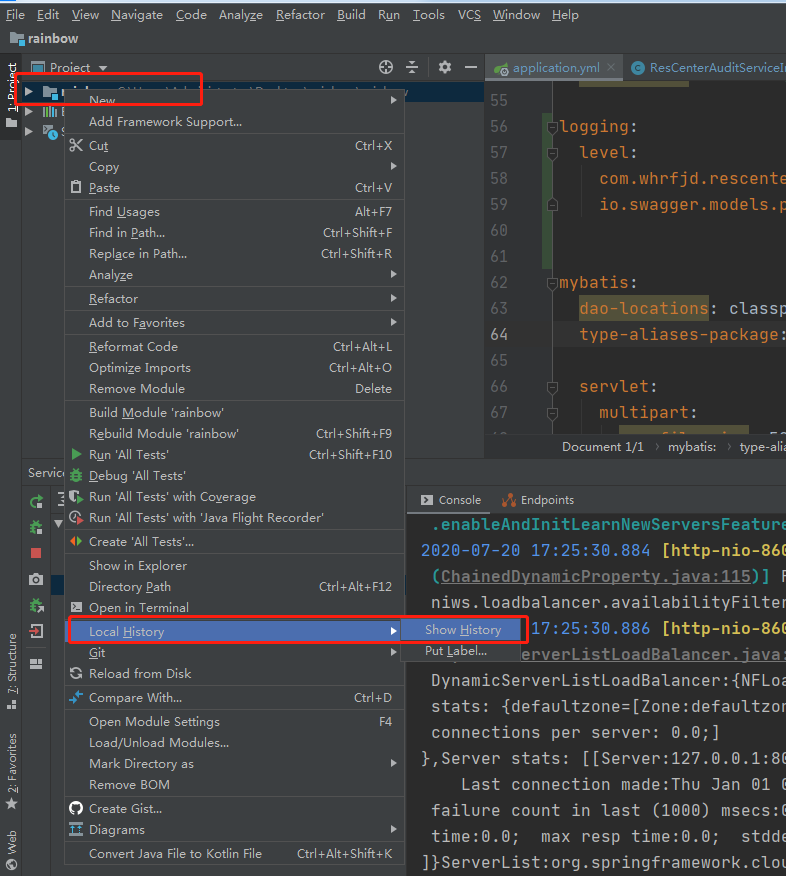Open the ServerListLoadBalancer.java link in console

653,654
